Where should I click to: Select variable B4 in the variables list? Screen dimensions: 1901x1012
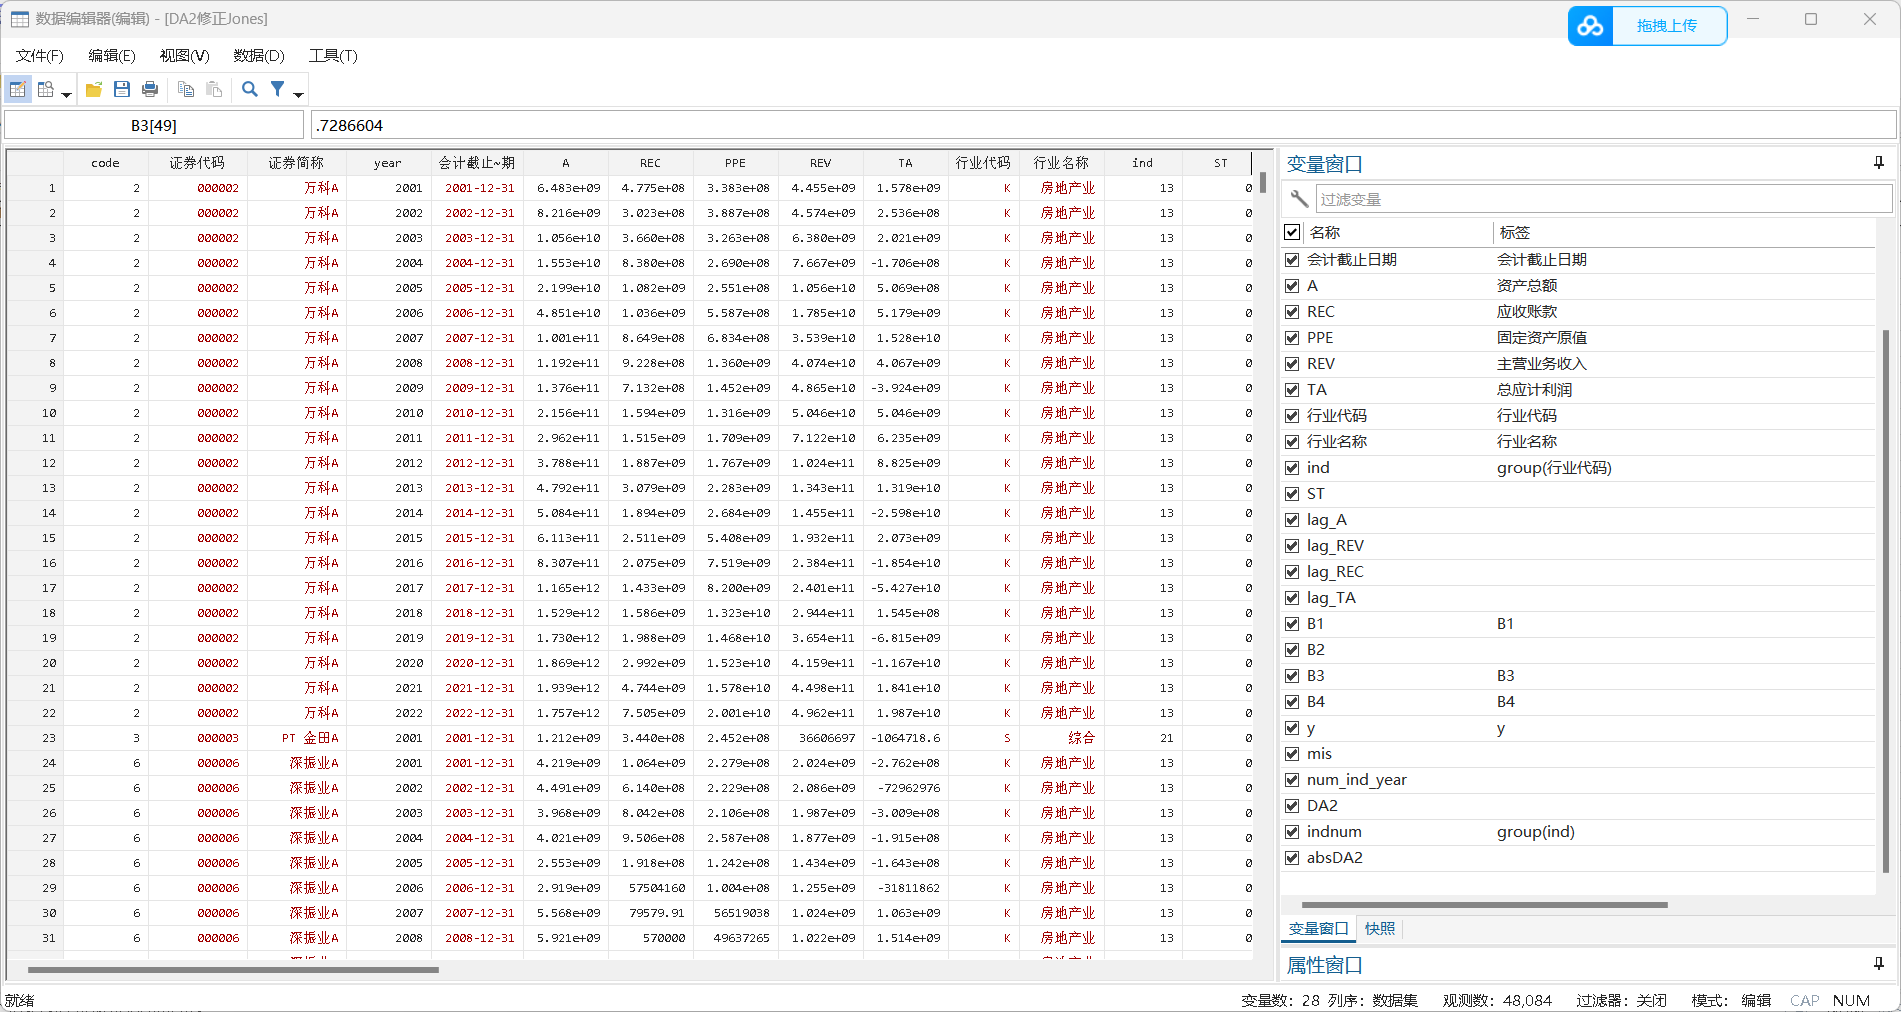(1316, 702)
